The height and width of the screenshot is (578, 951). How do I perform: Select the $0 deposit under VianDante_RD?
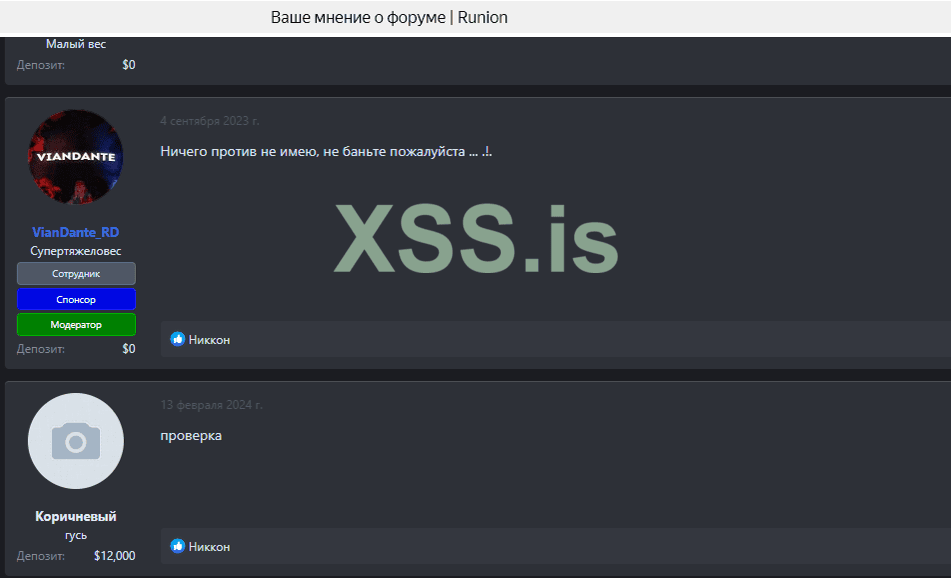129,349
